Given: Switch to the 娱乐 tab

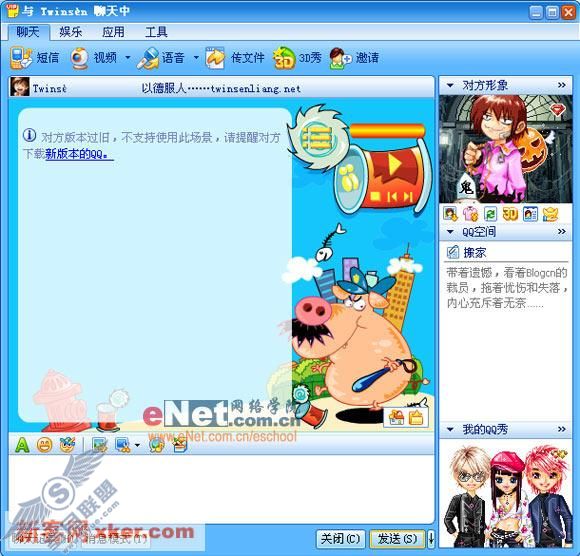Looking at the screenshot, I should click(71, 32).
